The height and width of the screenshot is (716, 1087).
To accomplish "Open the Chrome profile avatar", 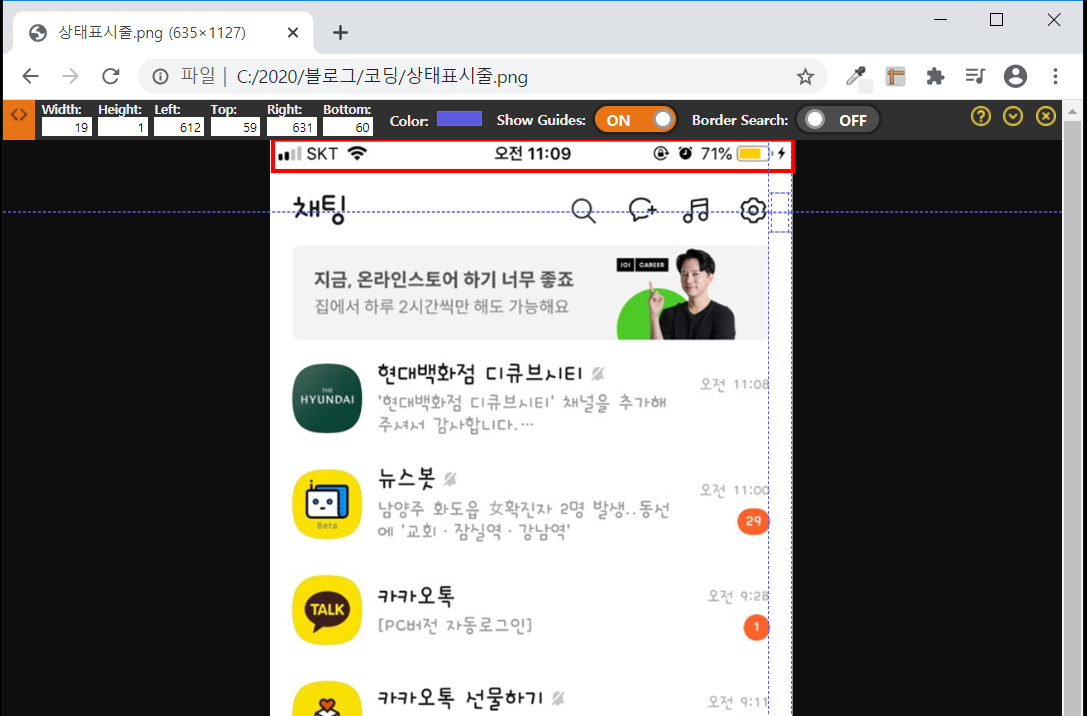I will (1015, 76).
